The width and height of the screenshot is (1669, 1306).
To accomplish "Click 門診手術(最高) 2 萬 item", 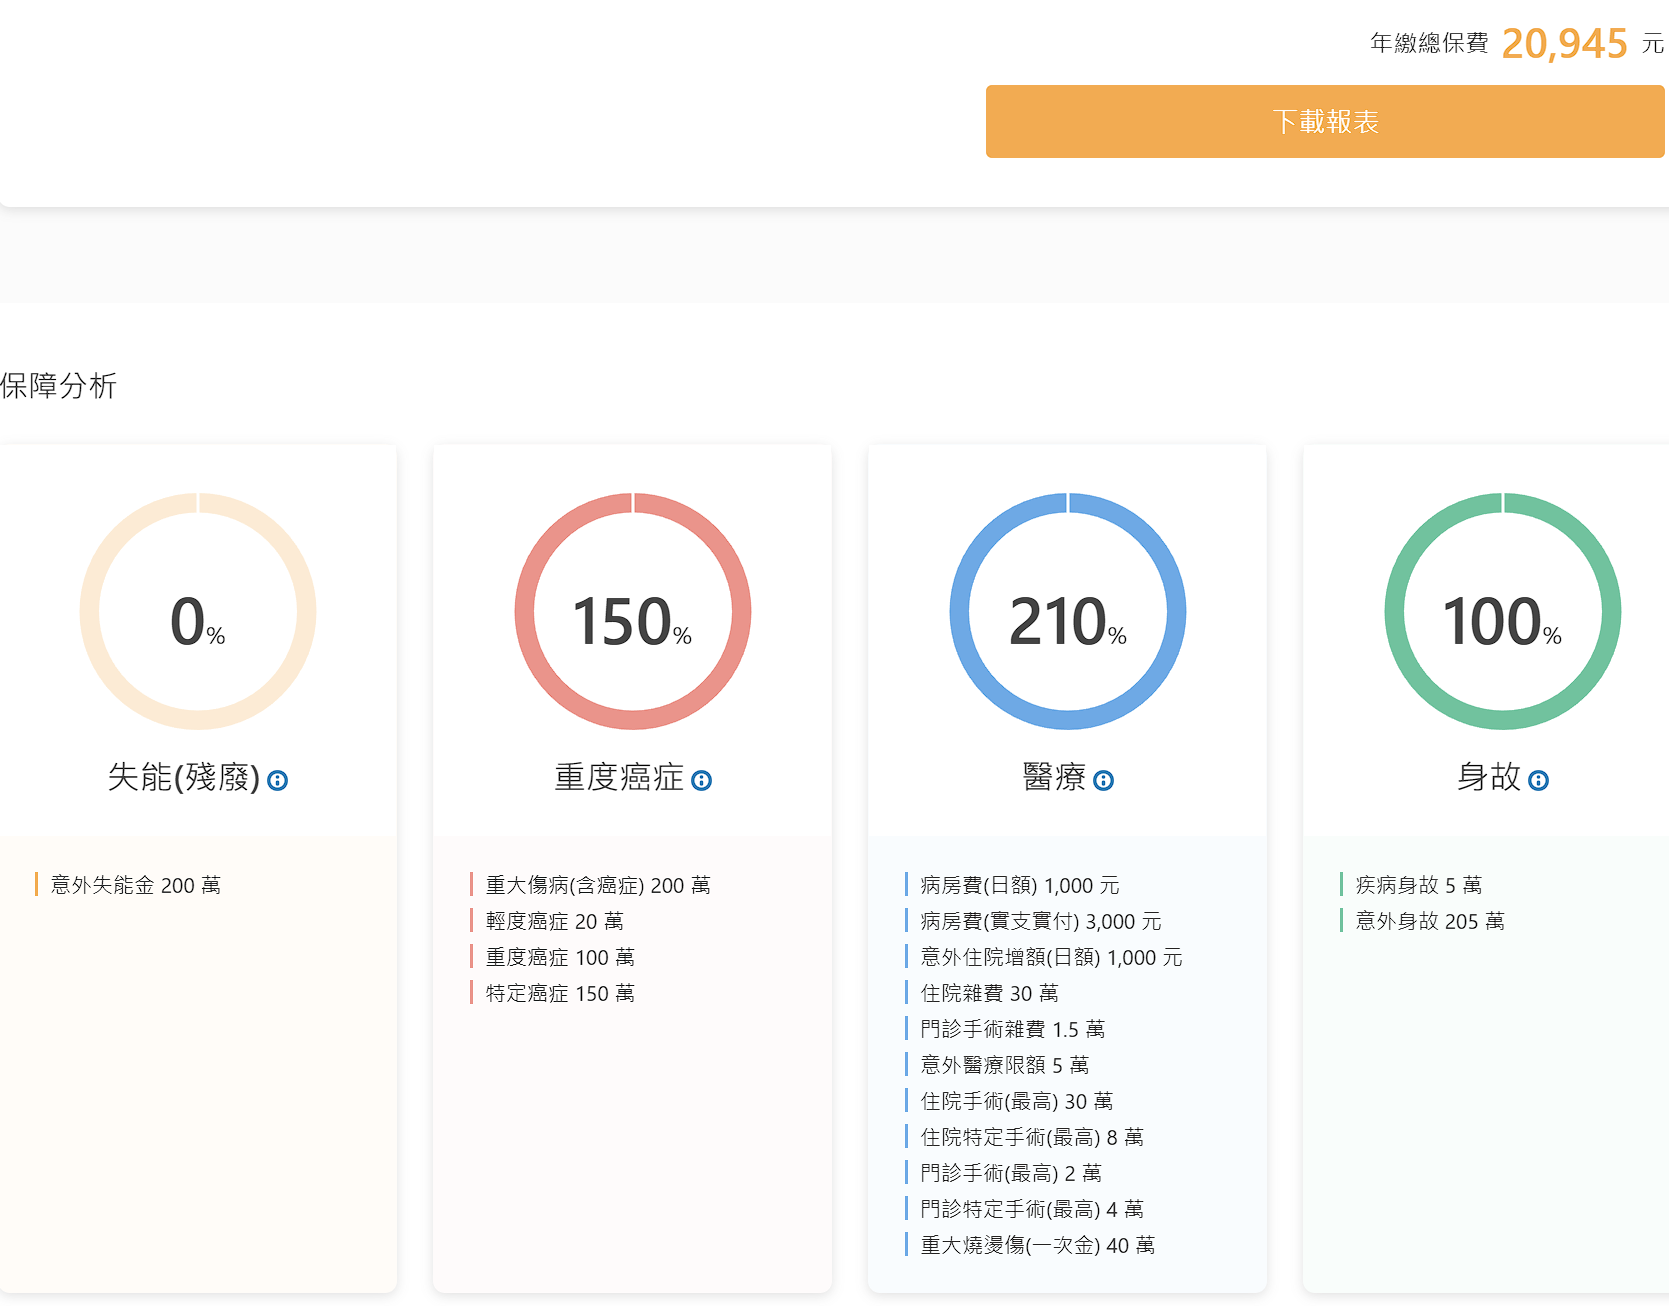I will [x=1011, y=1173].
